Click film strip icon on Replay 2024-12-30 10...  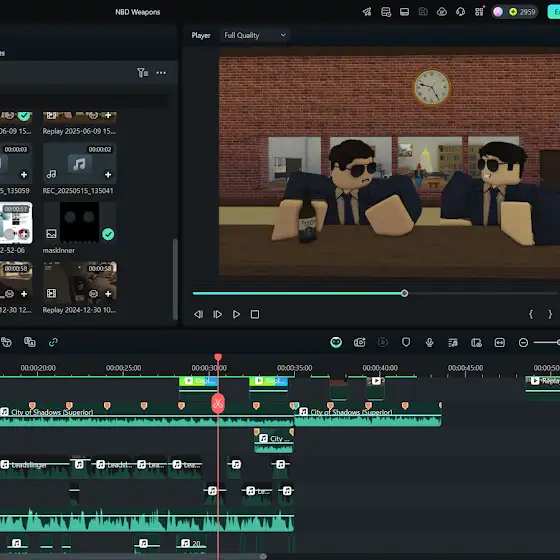[x=51, y=294]
